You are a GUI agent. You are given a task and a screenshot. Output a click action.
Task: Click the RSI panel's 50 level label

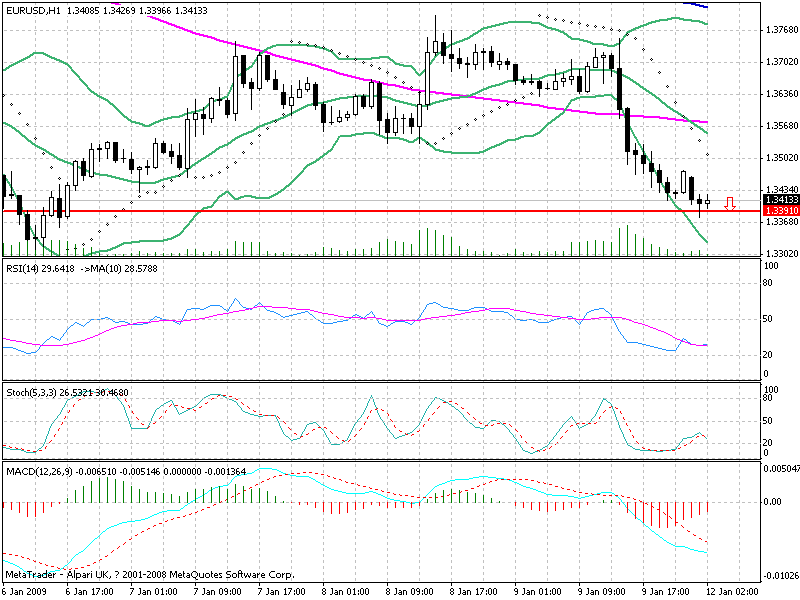(768, 319)
